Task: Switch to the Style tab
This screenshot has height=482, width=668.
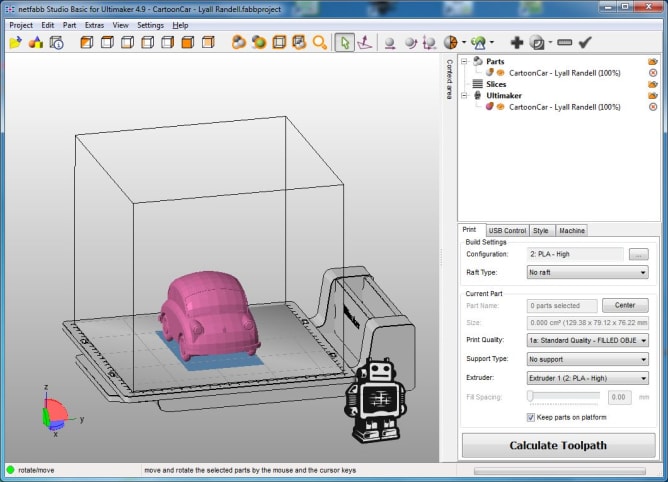Action: point(541,231)
